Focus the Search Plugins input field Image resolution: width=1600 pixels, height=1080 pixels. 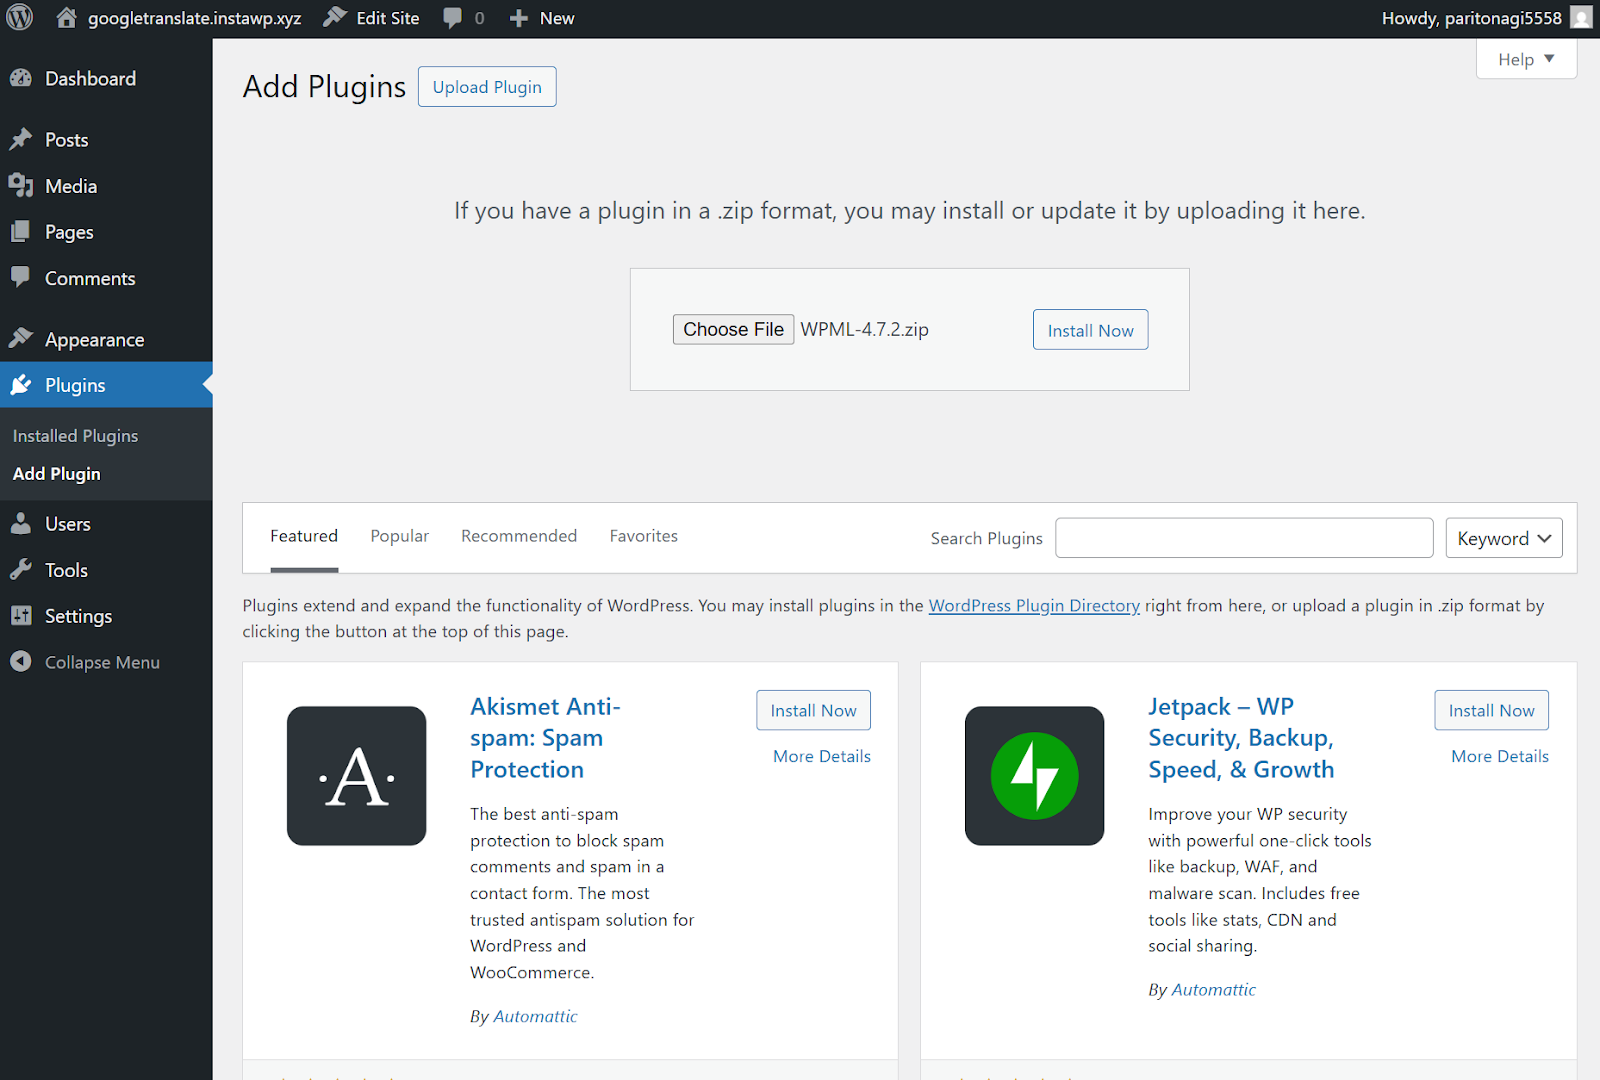tap(1244, 538)
